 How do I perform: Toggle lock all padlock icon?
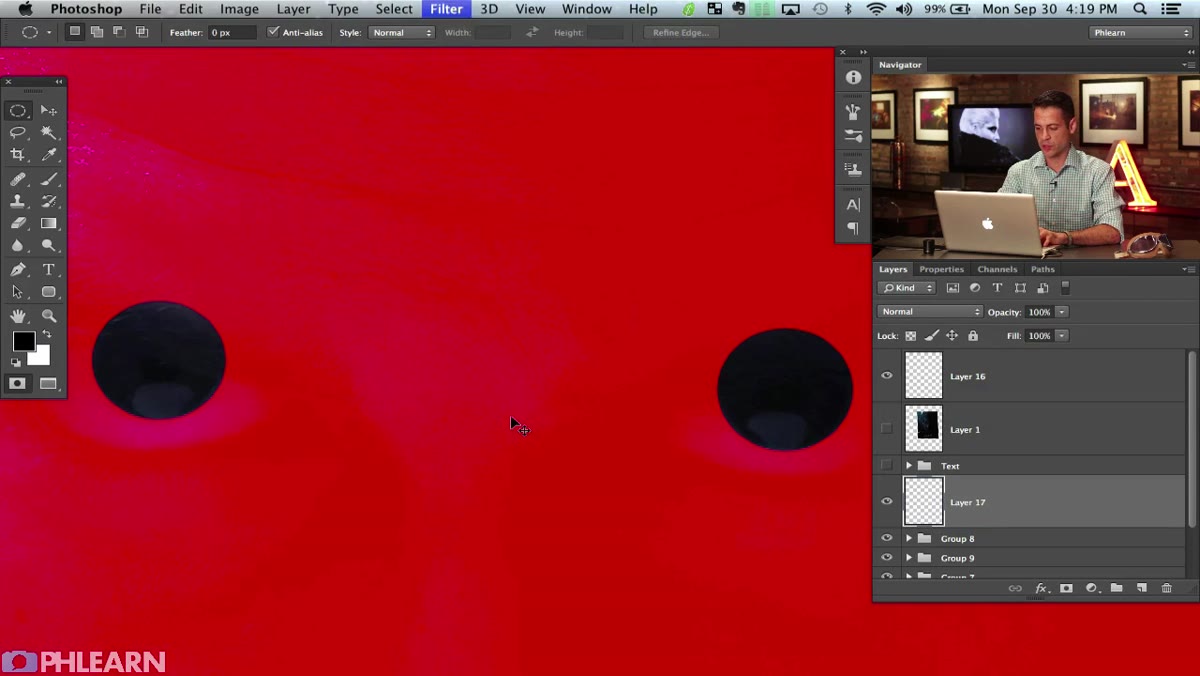973,336
